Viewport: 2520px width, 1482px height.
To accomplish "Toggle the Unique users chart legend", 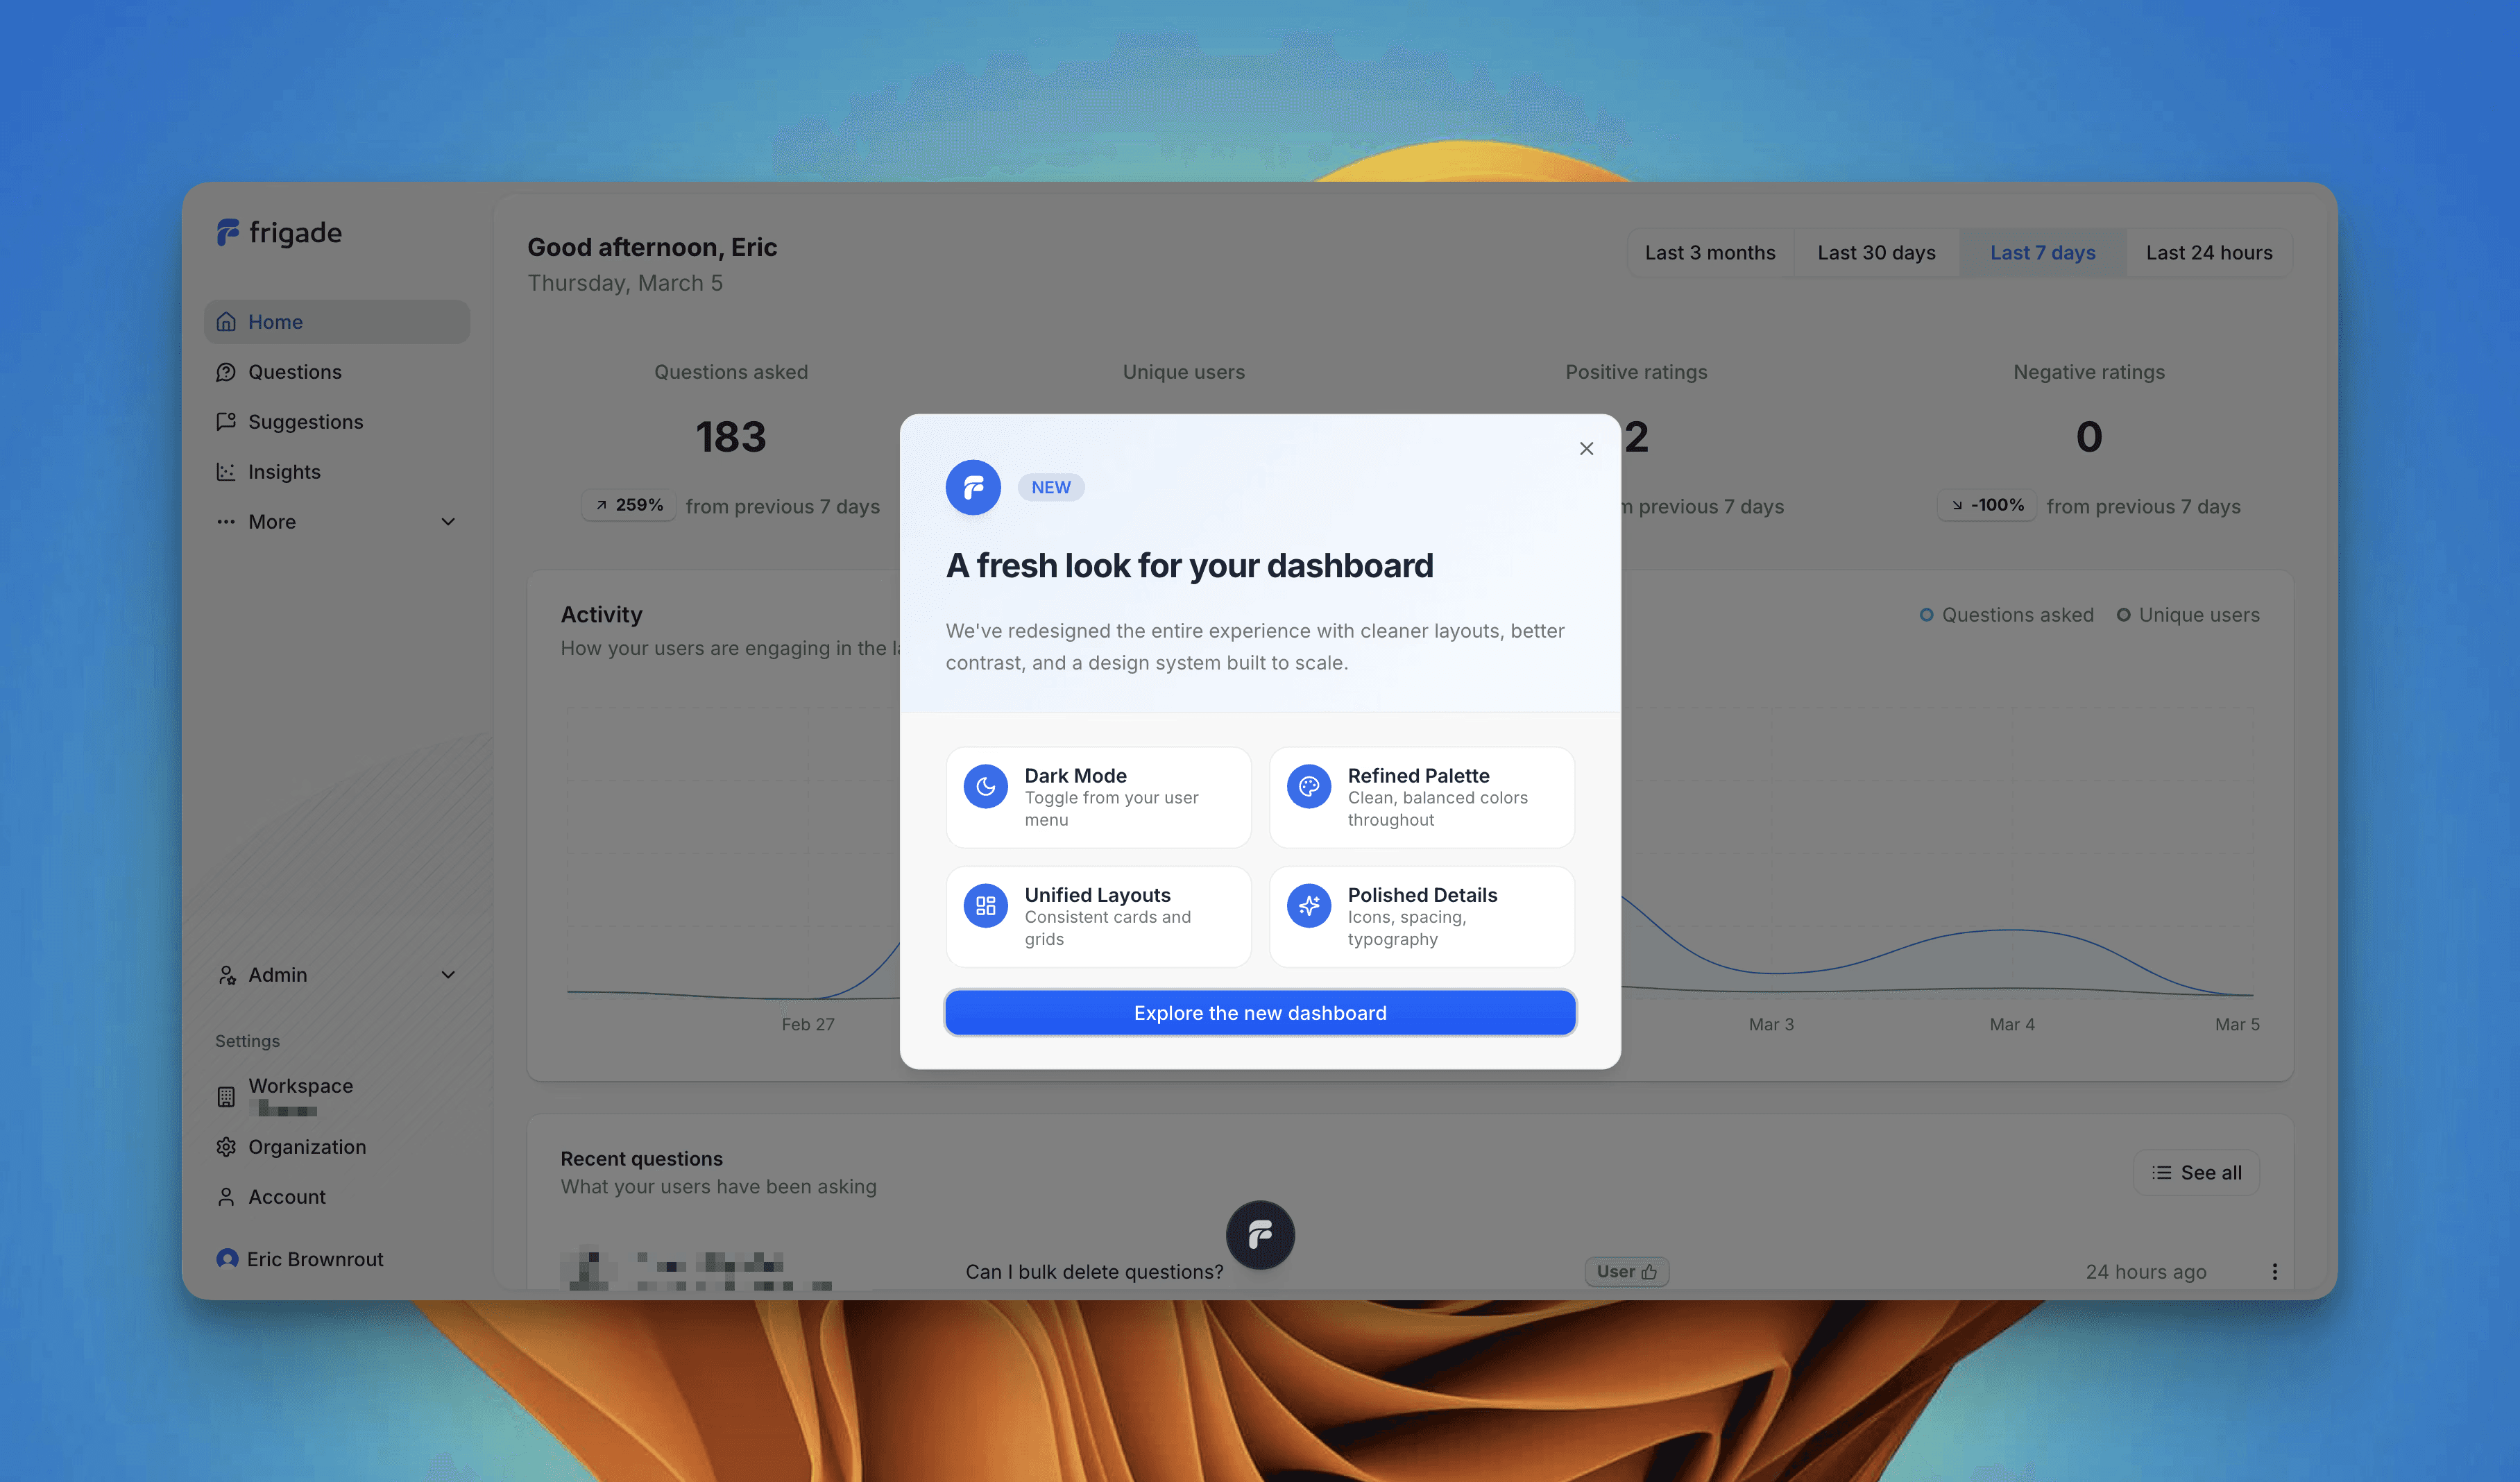I will pyautogui.click(x=2188, y=615).
